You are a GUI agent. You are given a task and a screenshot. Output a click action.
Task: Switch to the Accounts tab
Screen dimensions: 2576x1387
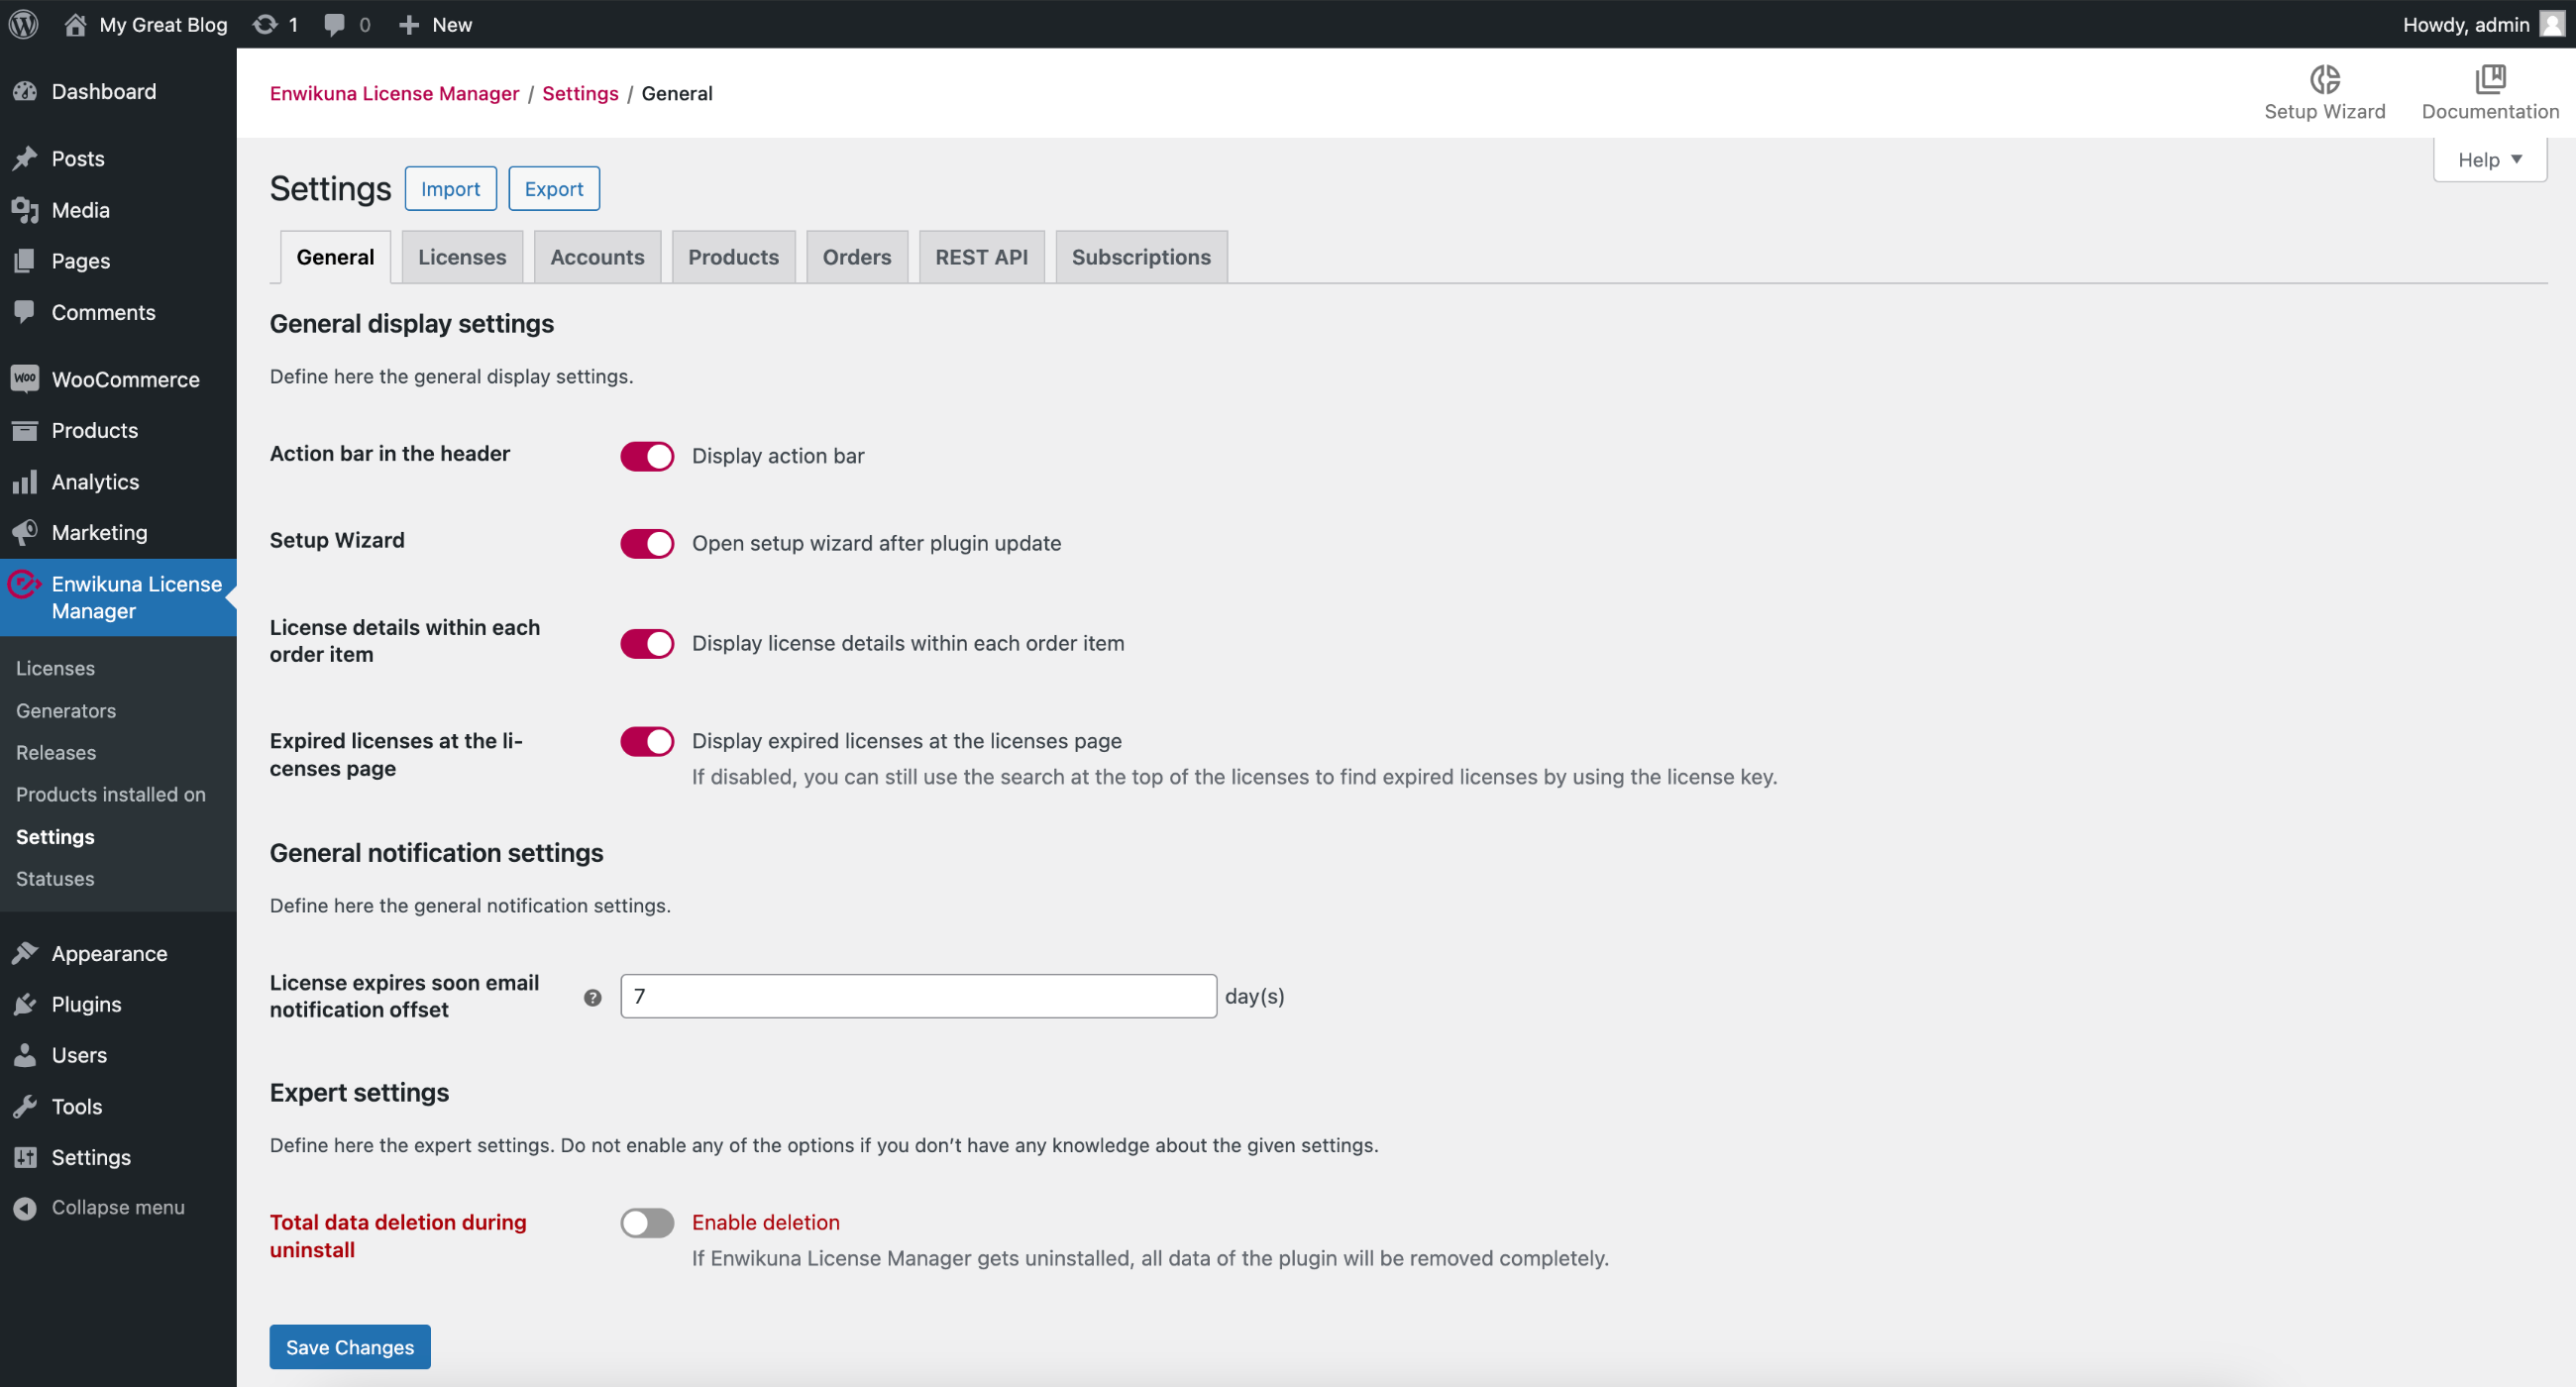597,257
